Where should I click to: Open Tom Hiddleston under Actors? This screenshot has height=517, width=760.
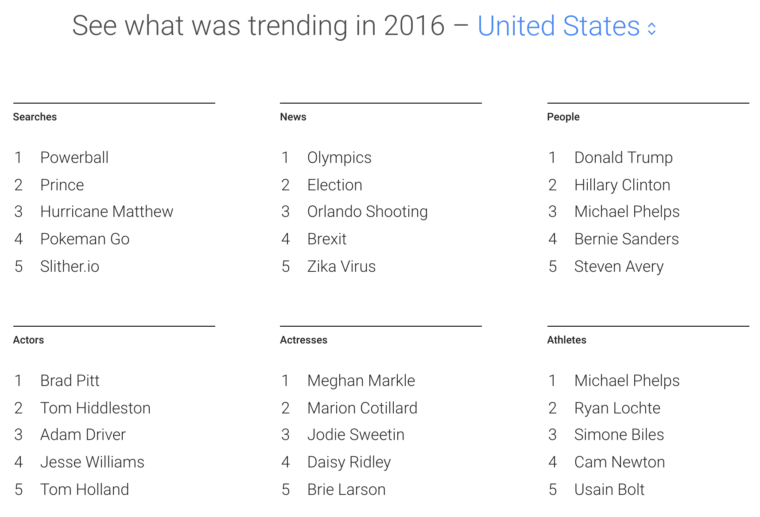click(95, 408)
